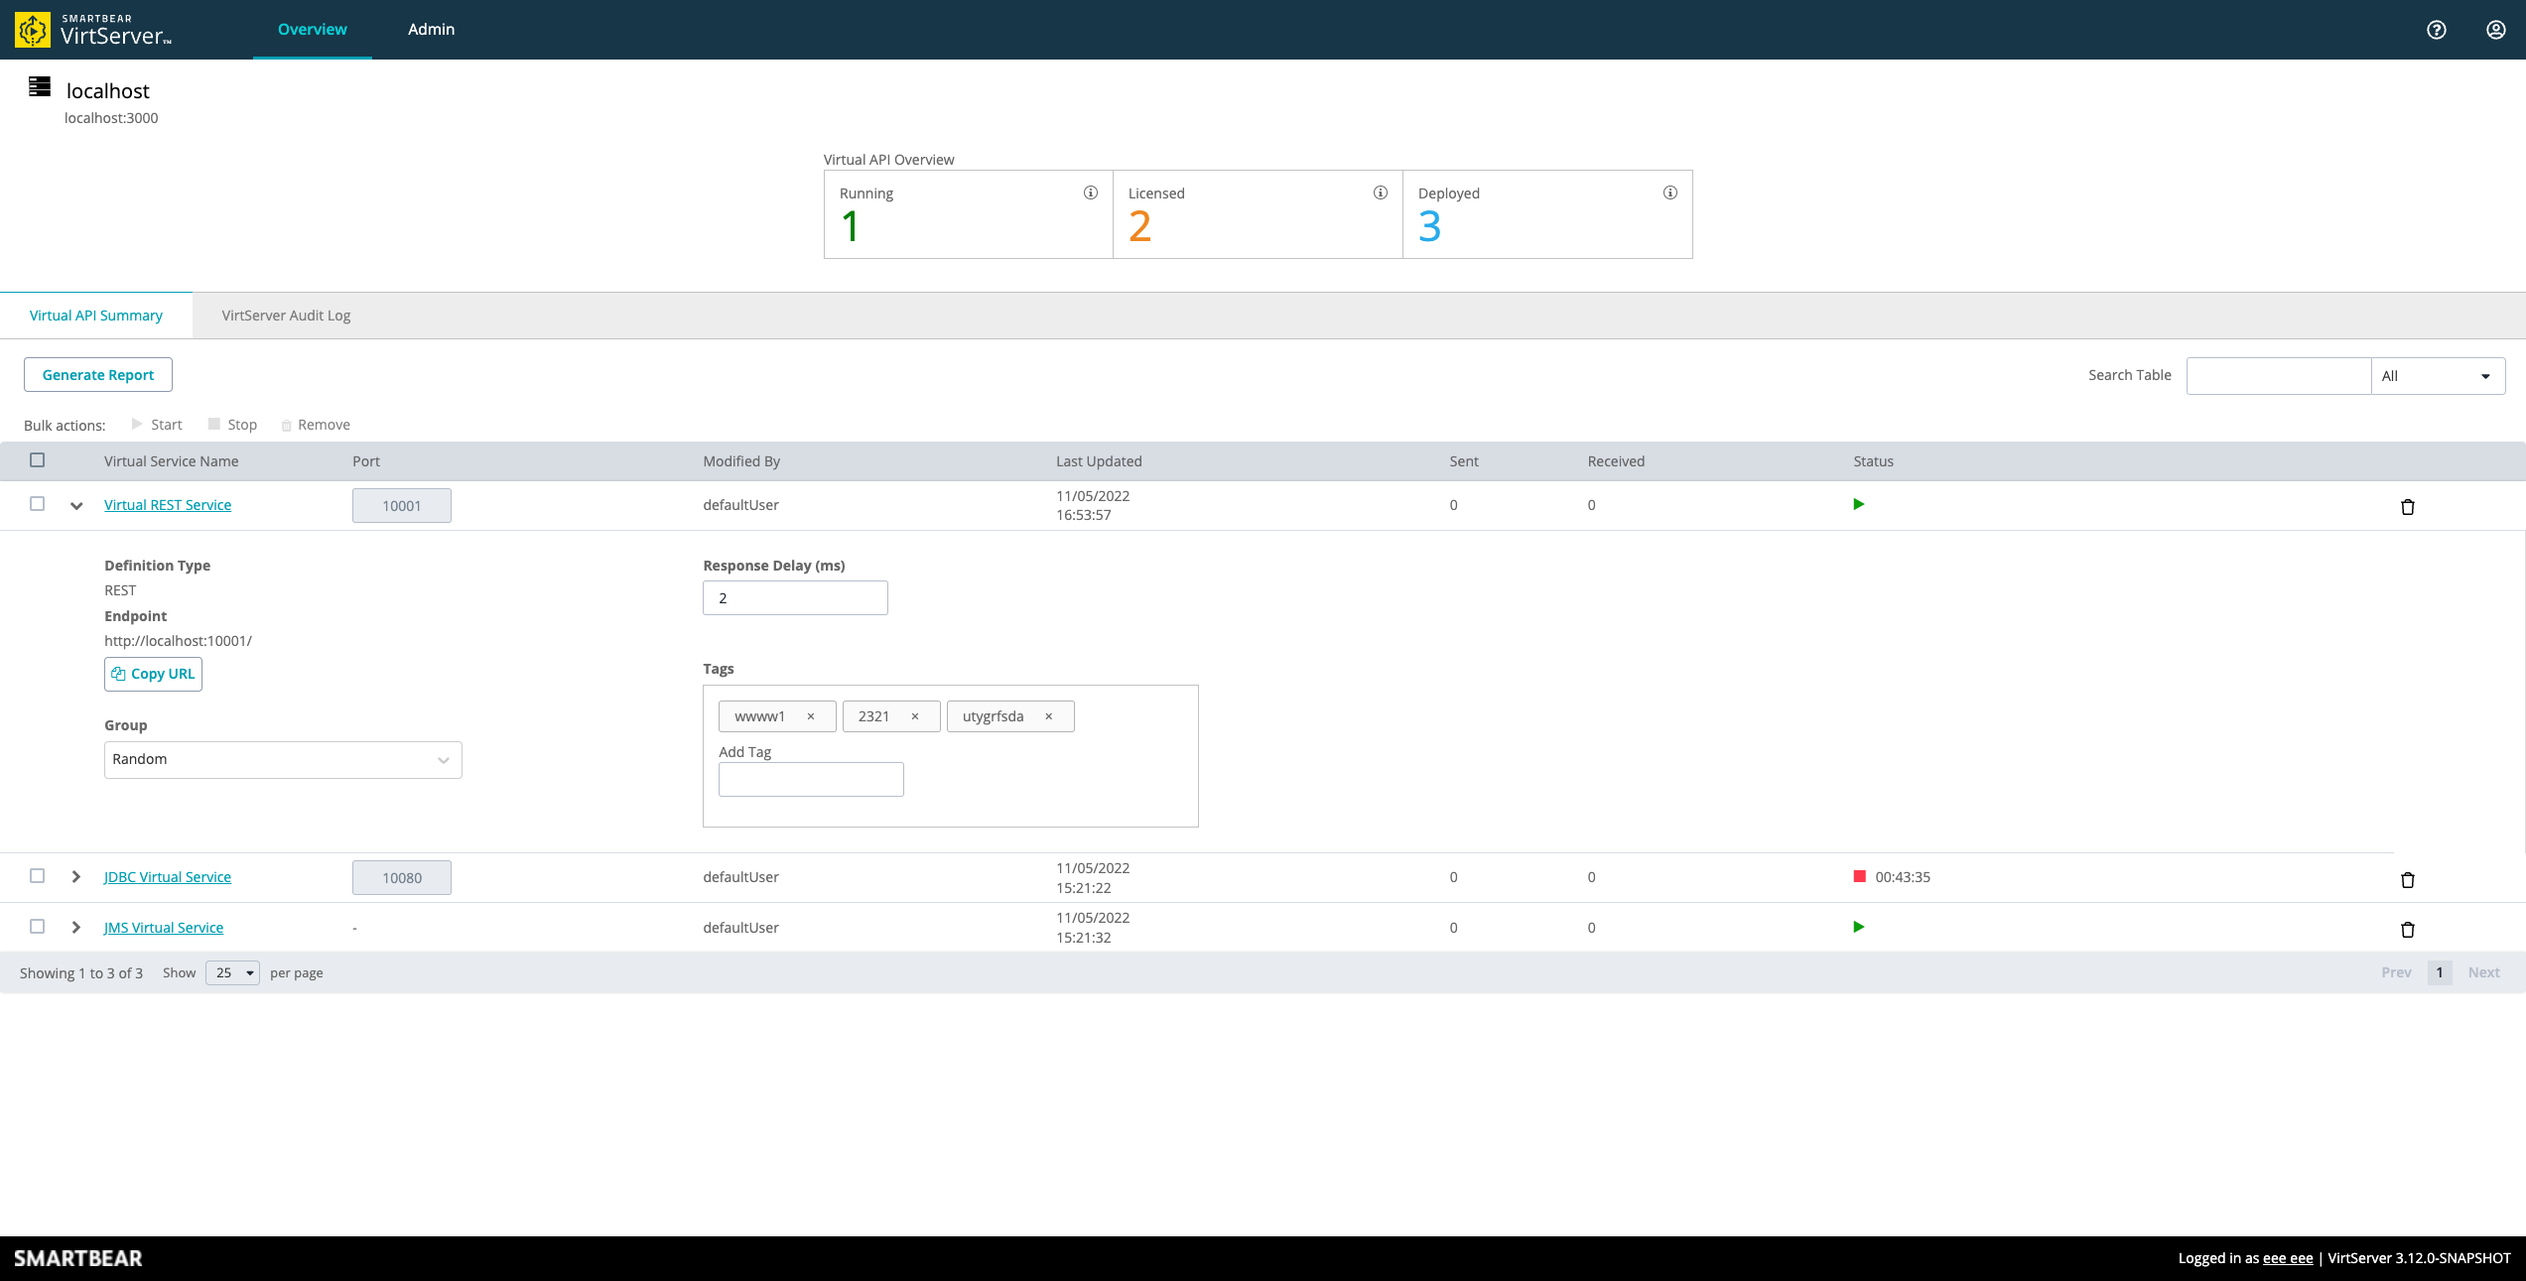Screen dimensions: 2526x1281
Task: Select the JDBC Virtual Service checkbox
Action: click(37, 876)
